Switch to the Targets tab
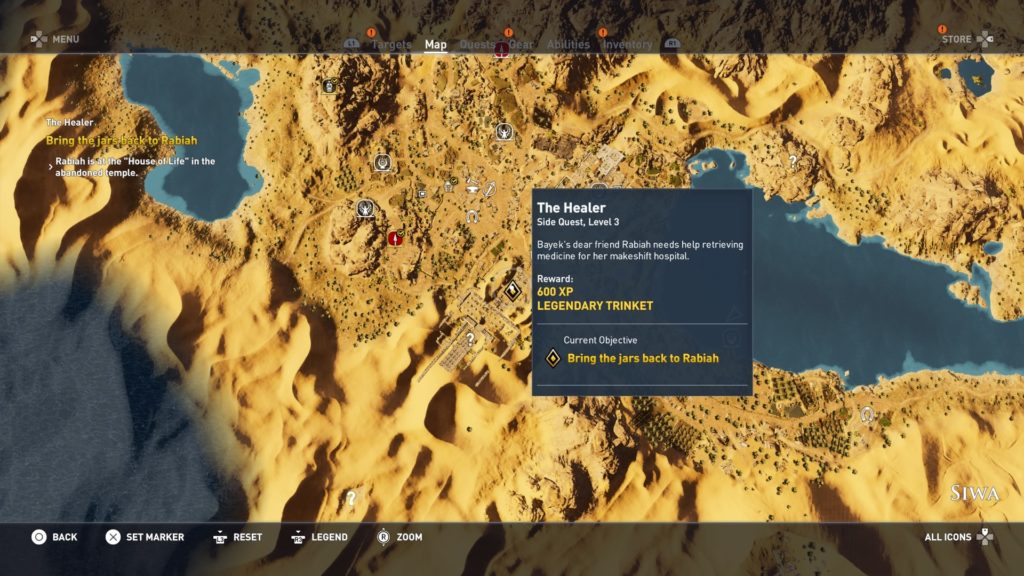1024x576 pixels. click(x=391, y=44)
